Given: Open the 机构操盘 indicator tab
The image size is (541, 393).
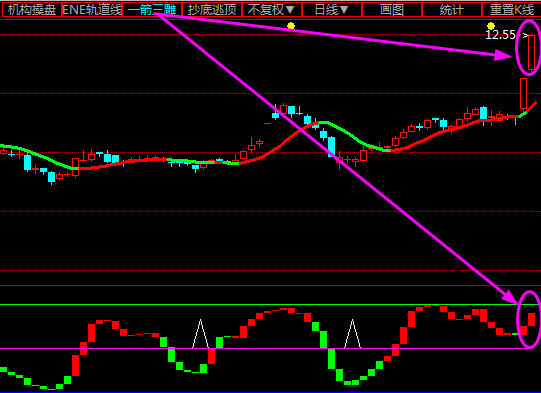Looking at the screenshot, I should tap(32, 10).
